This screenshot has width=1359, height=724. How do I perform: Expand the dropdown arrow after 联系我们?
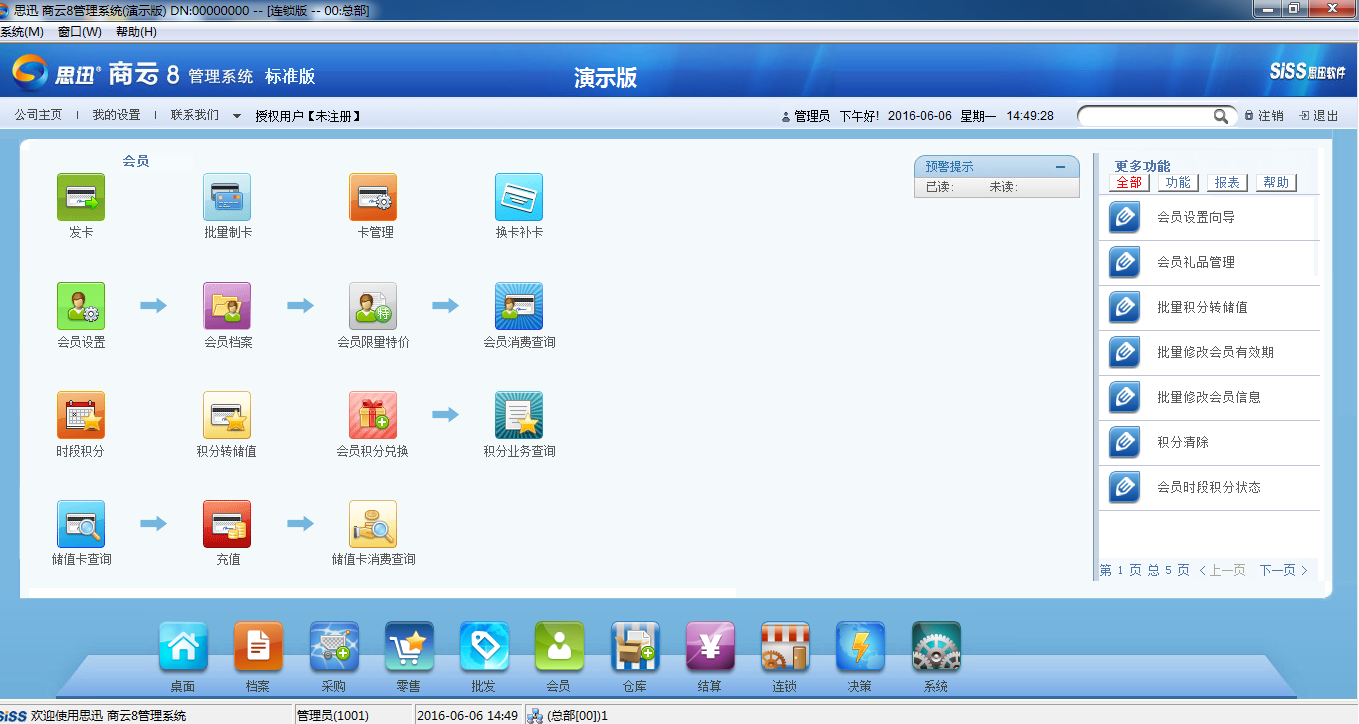pos(237,116)
